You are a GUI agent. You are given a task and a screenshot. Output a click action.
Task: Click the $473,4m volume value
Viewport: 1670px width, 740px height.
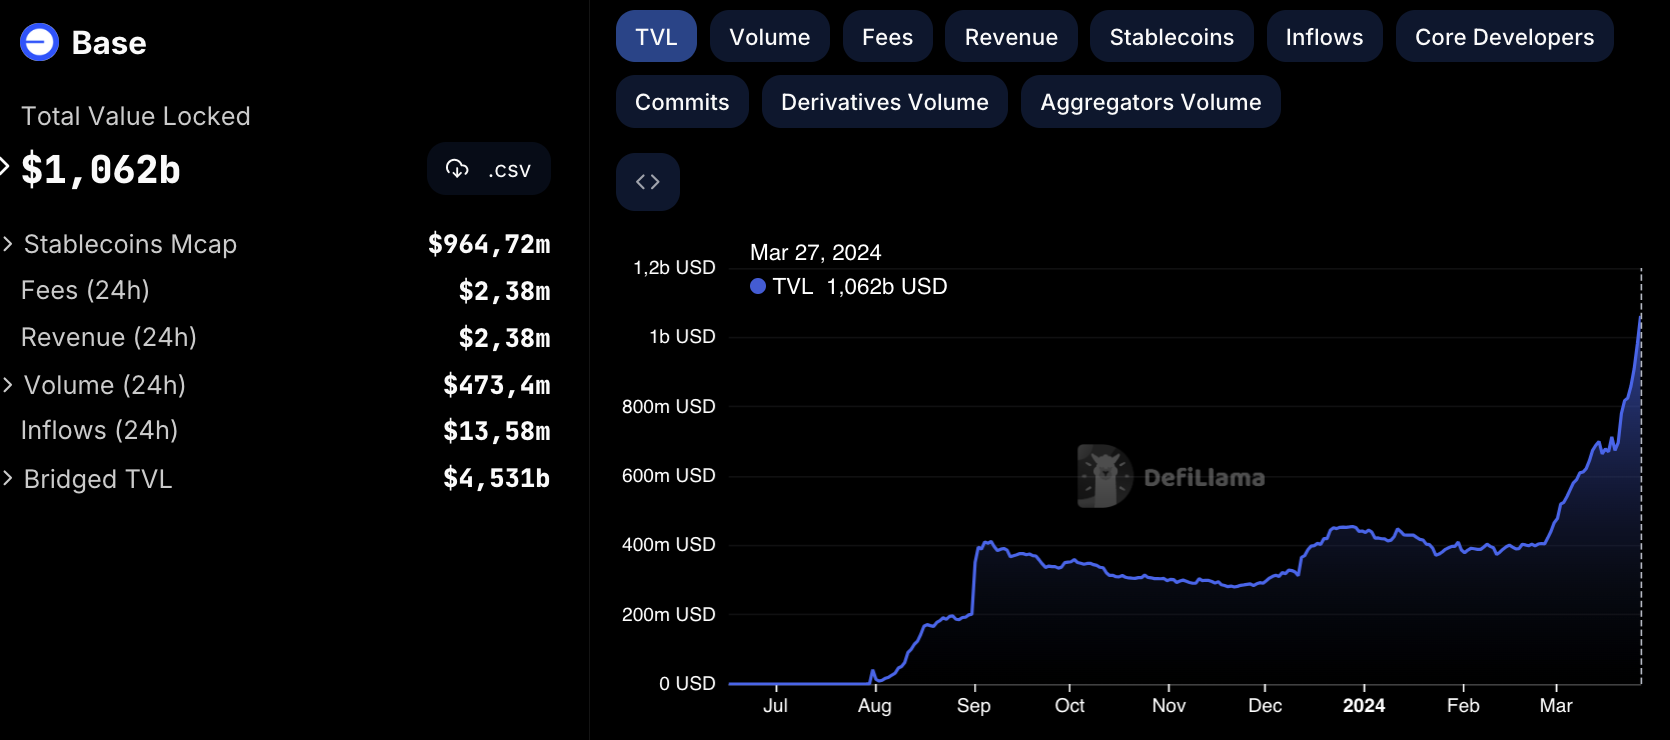(x=497, y=385)
